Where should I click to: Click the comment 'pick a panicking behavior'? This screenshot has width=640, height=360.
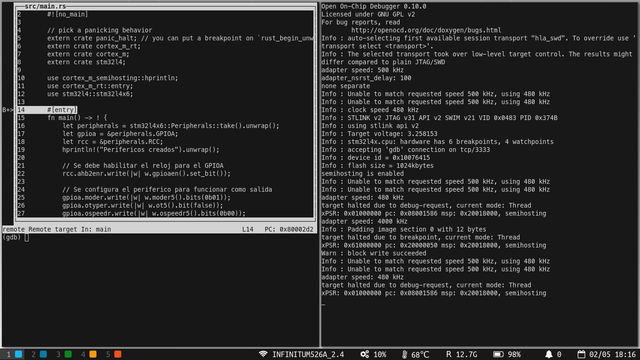100,30
